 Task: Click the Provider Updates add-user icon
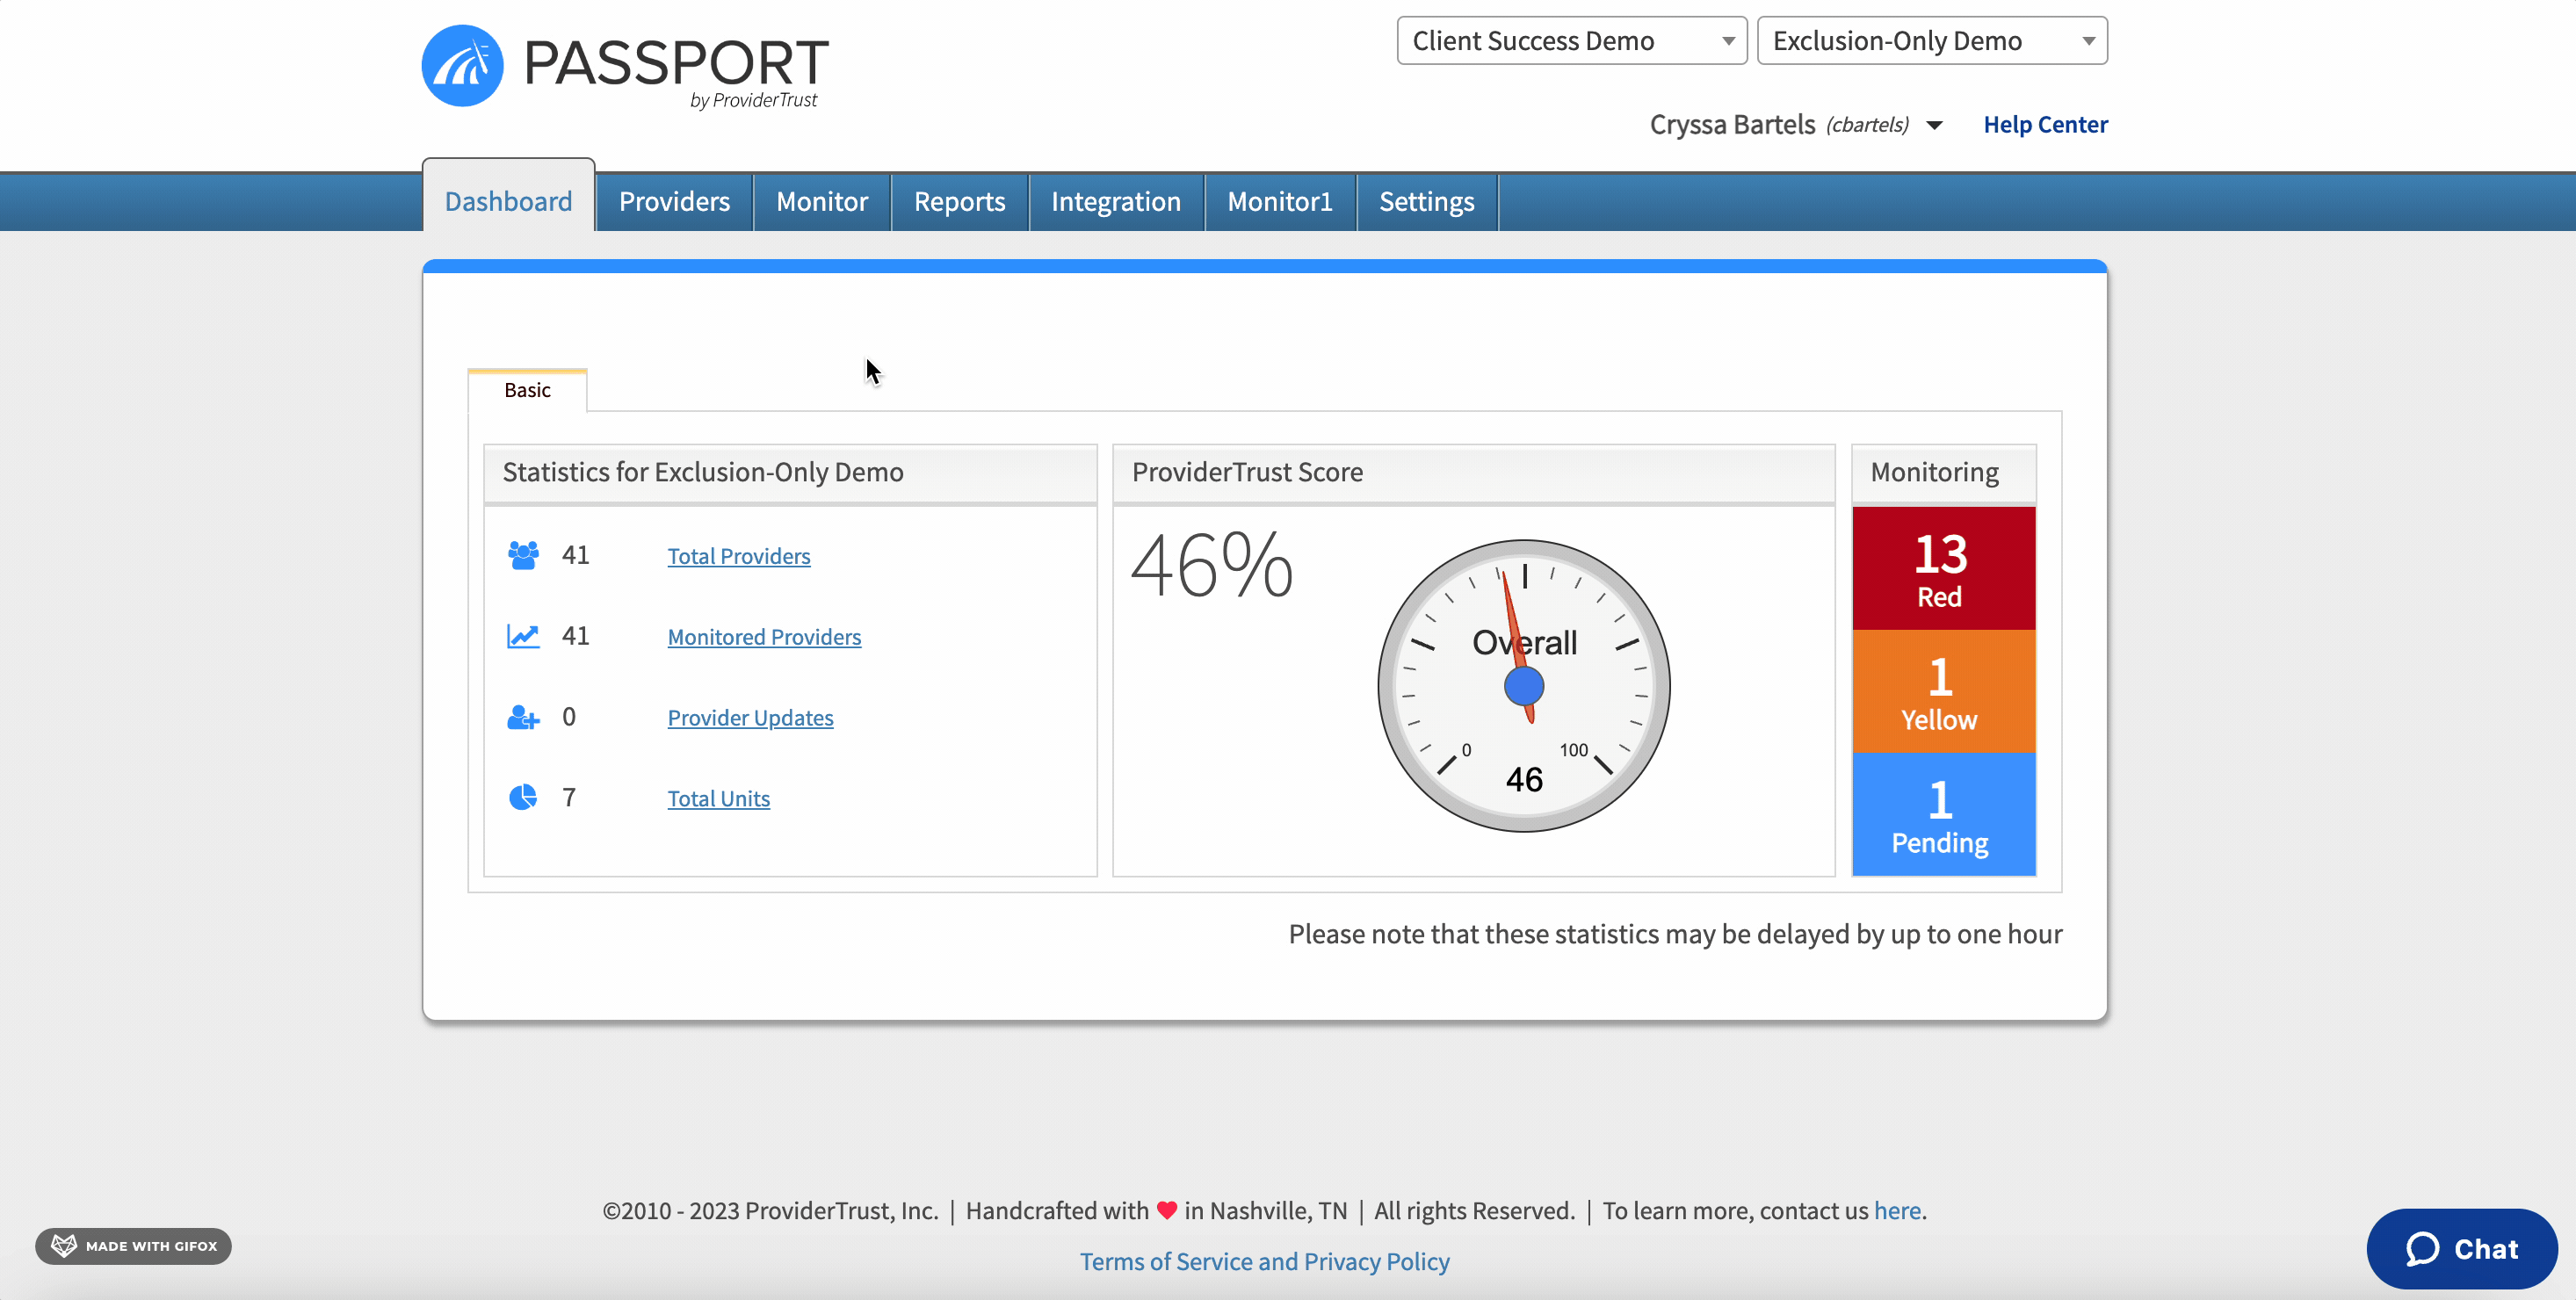(523, 717)
